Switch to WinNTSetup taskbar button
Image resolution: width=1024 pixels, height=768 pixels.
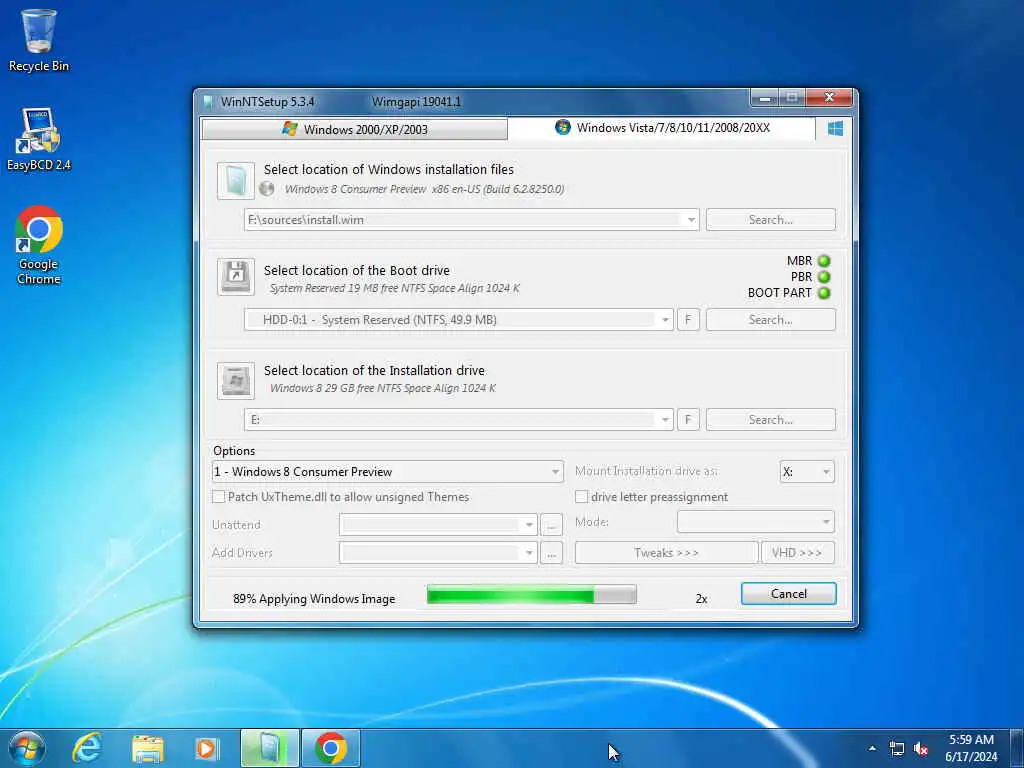[x=270, y=748]
